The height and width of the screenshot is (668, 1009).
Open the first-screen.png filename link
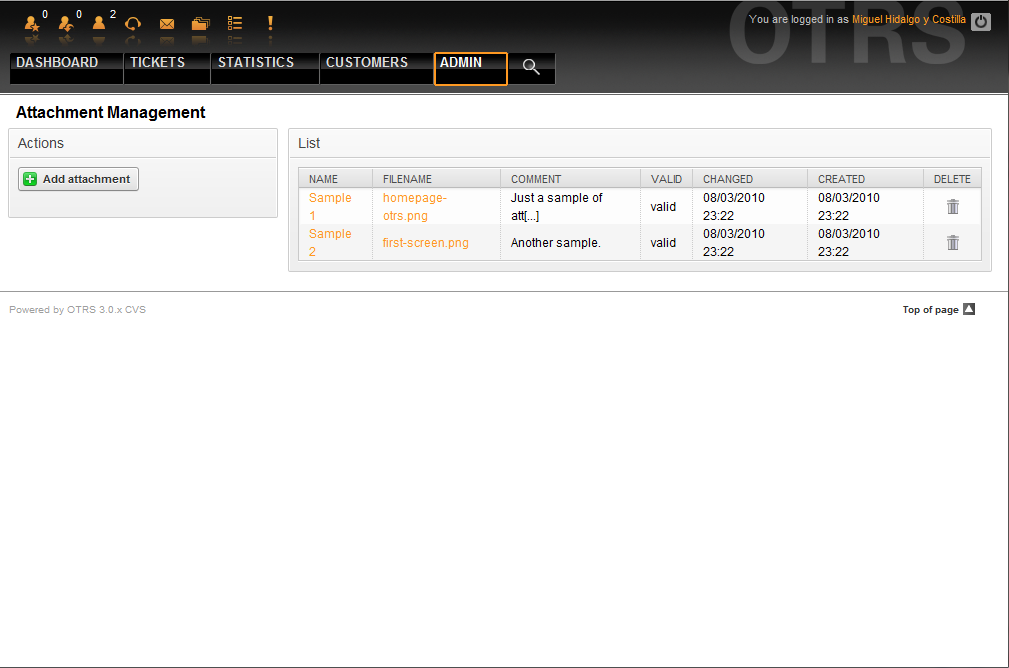[x=425, y=243]
